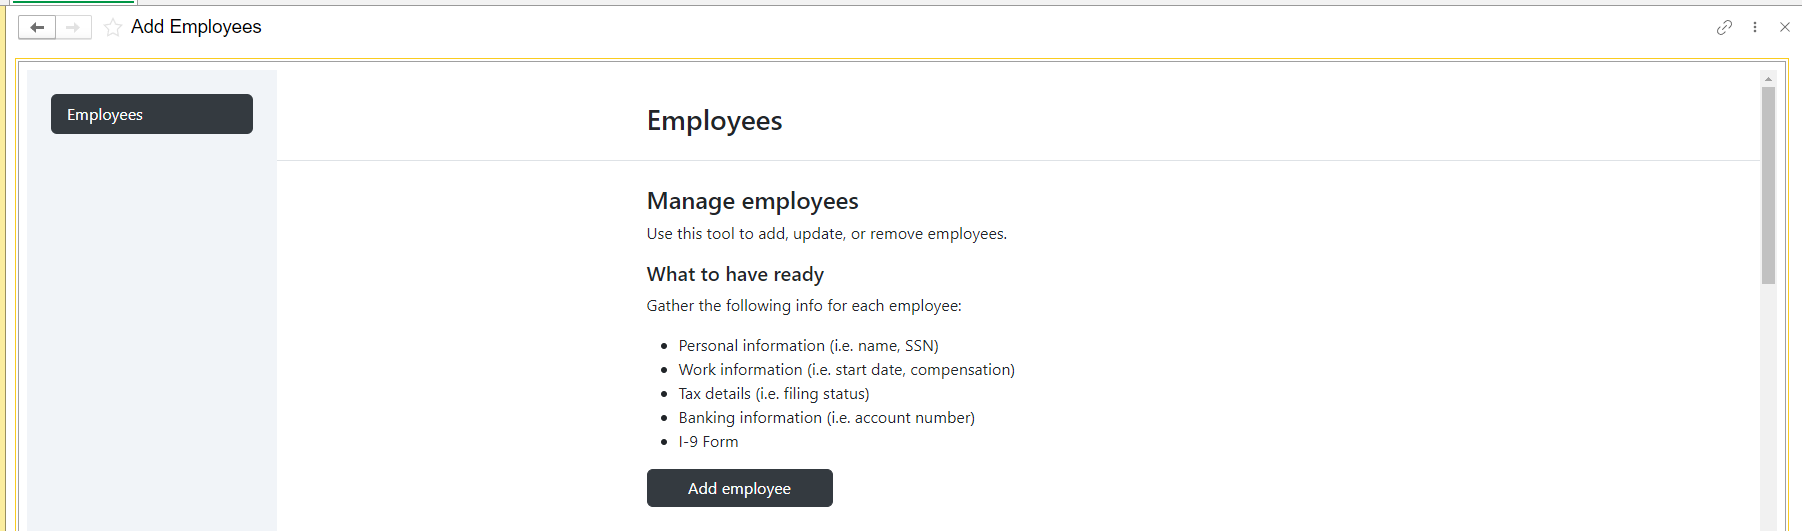1802x531 pixels.
Task: Click the What to have ready heading
Action: point(736,274)
